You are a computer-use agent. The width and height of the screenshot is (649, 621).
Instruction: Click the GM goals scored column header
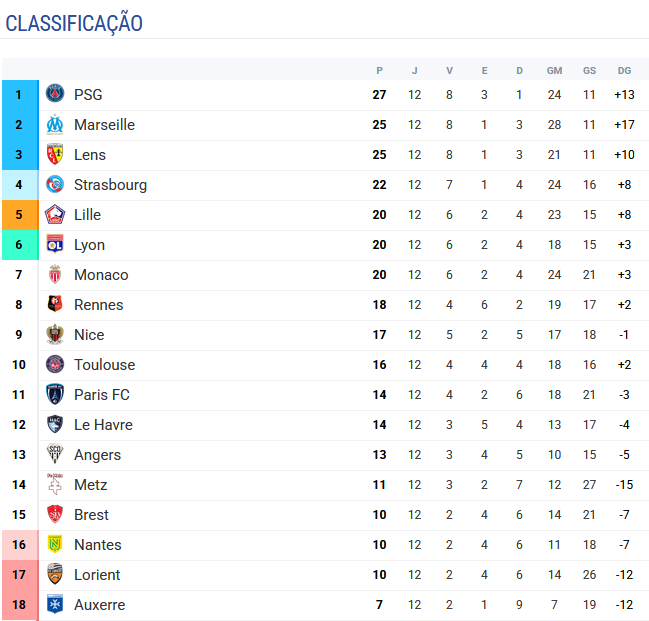(554, 70)
